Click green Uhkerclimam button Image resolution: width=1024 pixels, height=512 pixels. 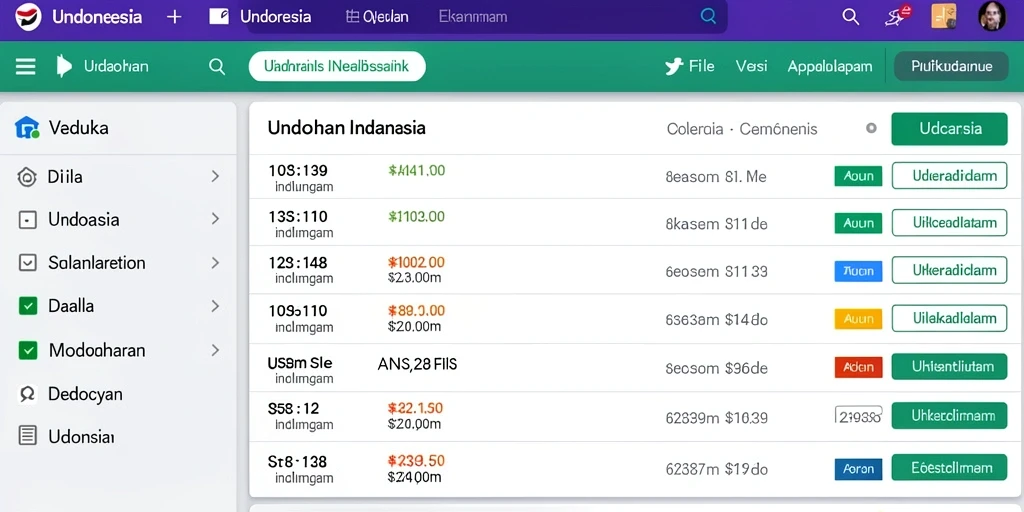click(950, 415)
